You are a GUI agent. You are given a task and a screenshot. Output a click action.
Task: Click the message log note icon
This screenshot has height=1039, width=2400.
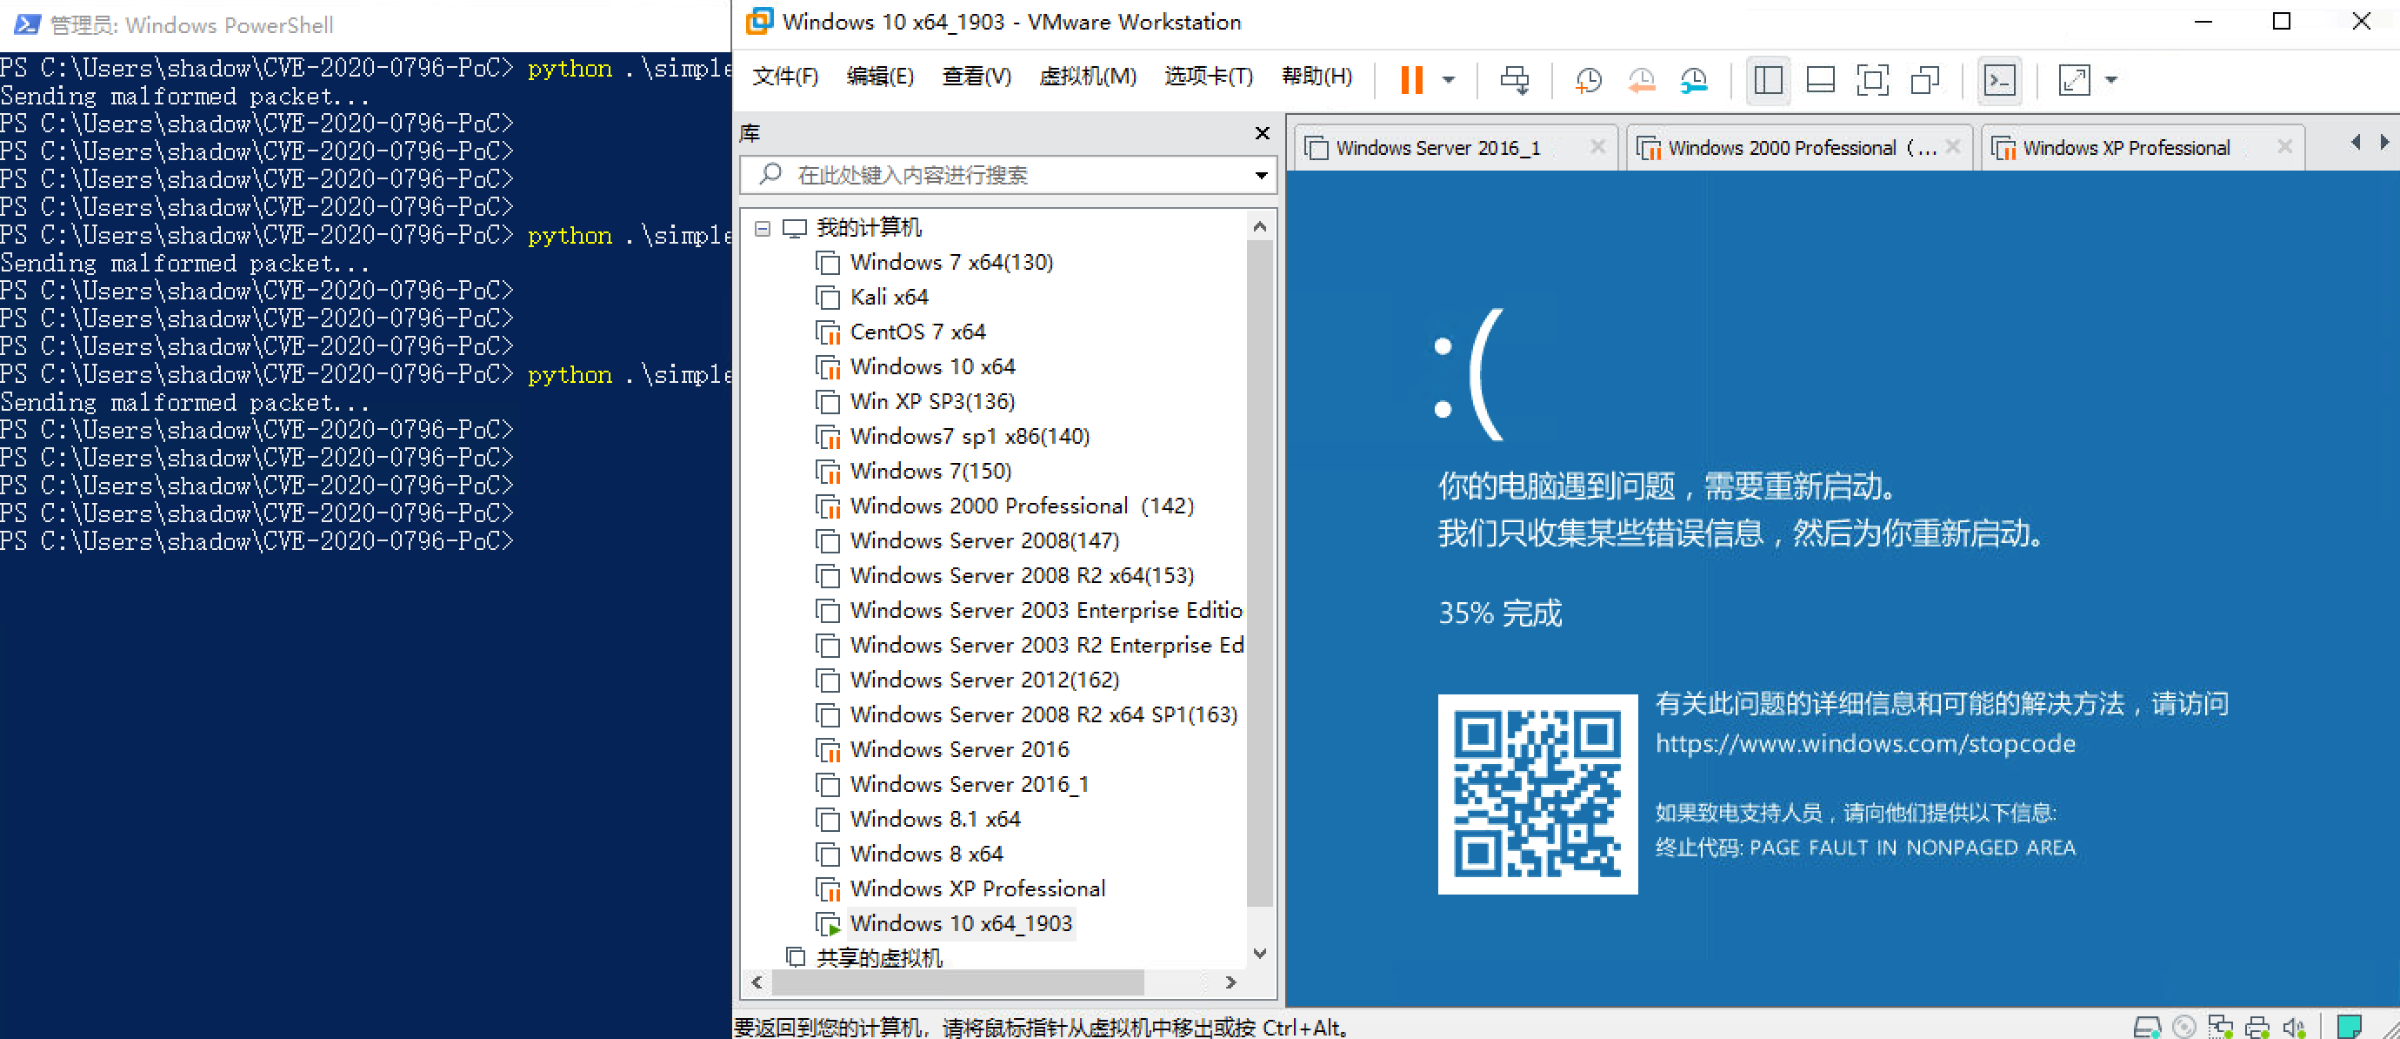[x=2349, y=1027]
